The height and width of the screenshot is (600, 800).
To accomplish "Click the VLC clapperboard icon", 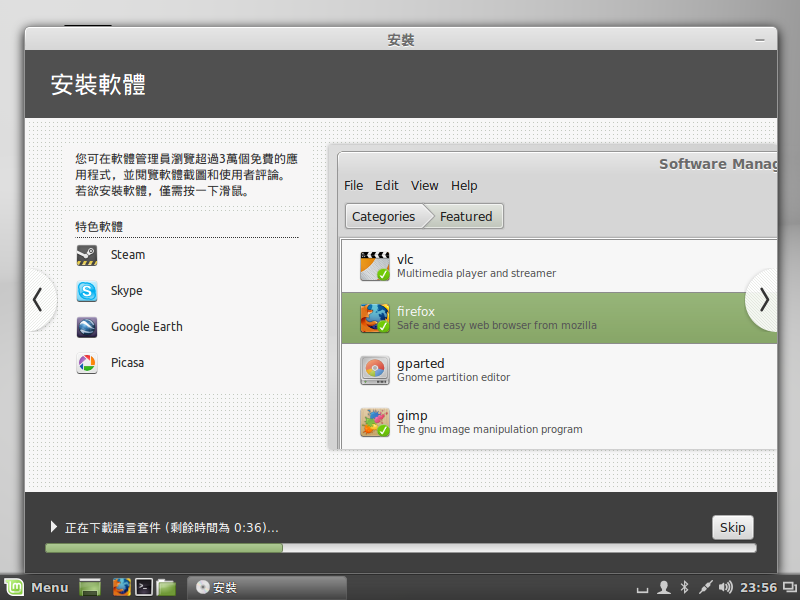I will coord(375,266).
